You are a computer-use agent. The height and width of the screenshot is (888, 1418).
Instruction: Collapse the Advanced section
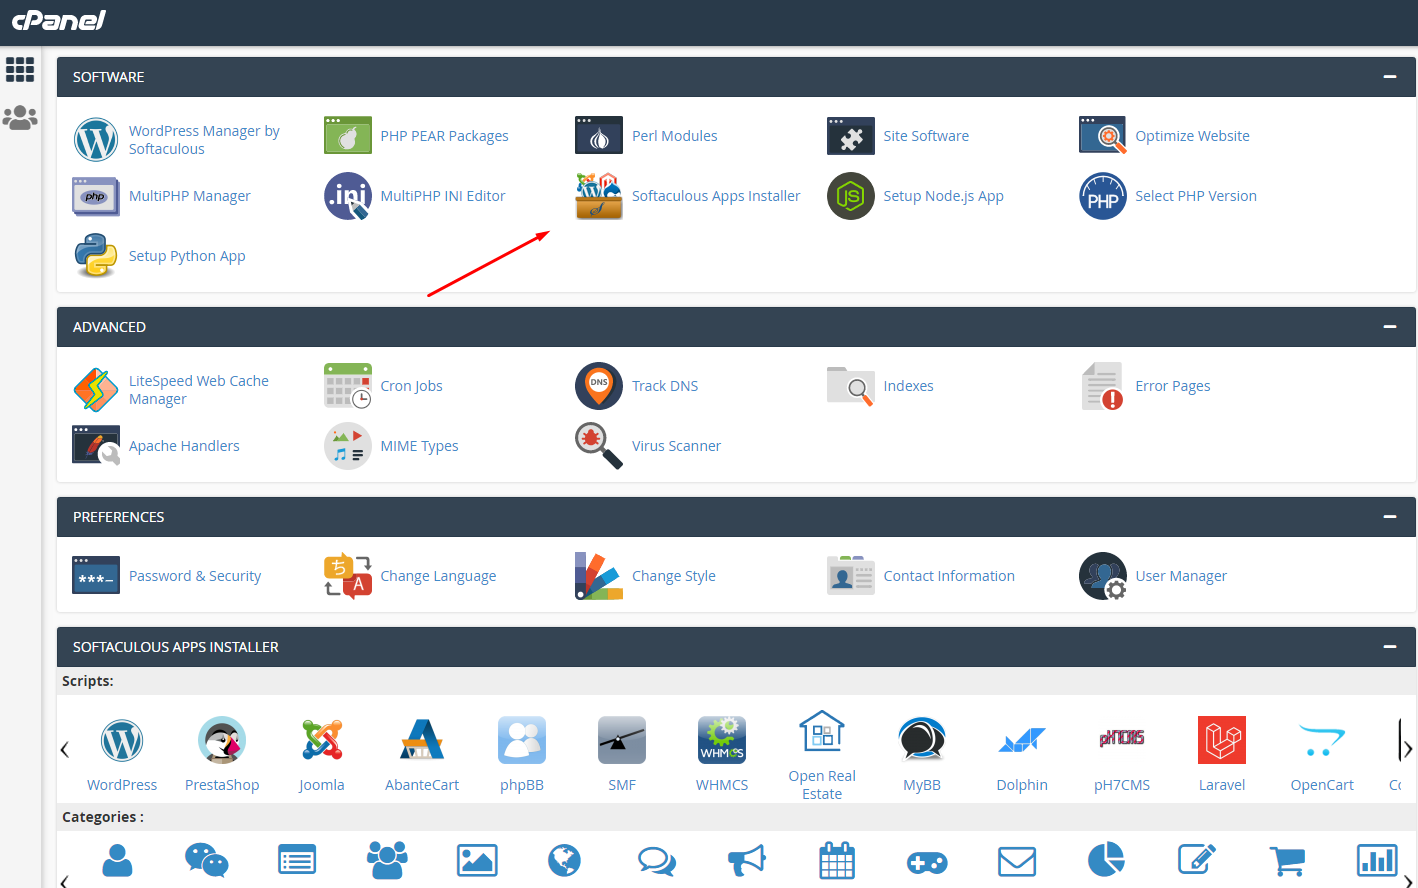click(x=1389, y=327)
